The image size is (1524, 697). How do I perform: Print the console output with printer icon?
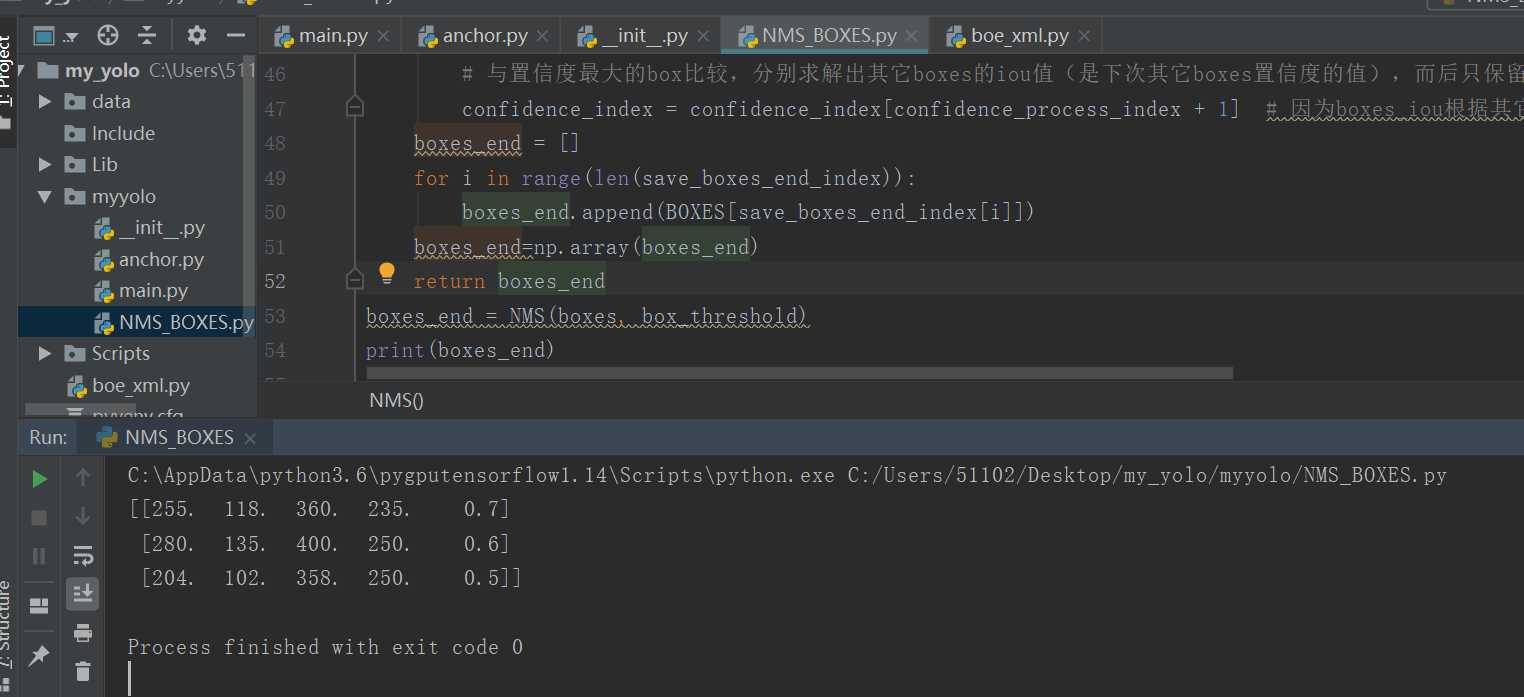coord(83,632)
